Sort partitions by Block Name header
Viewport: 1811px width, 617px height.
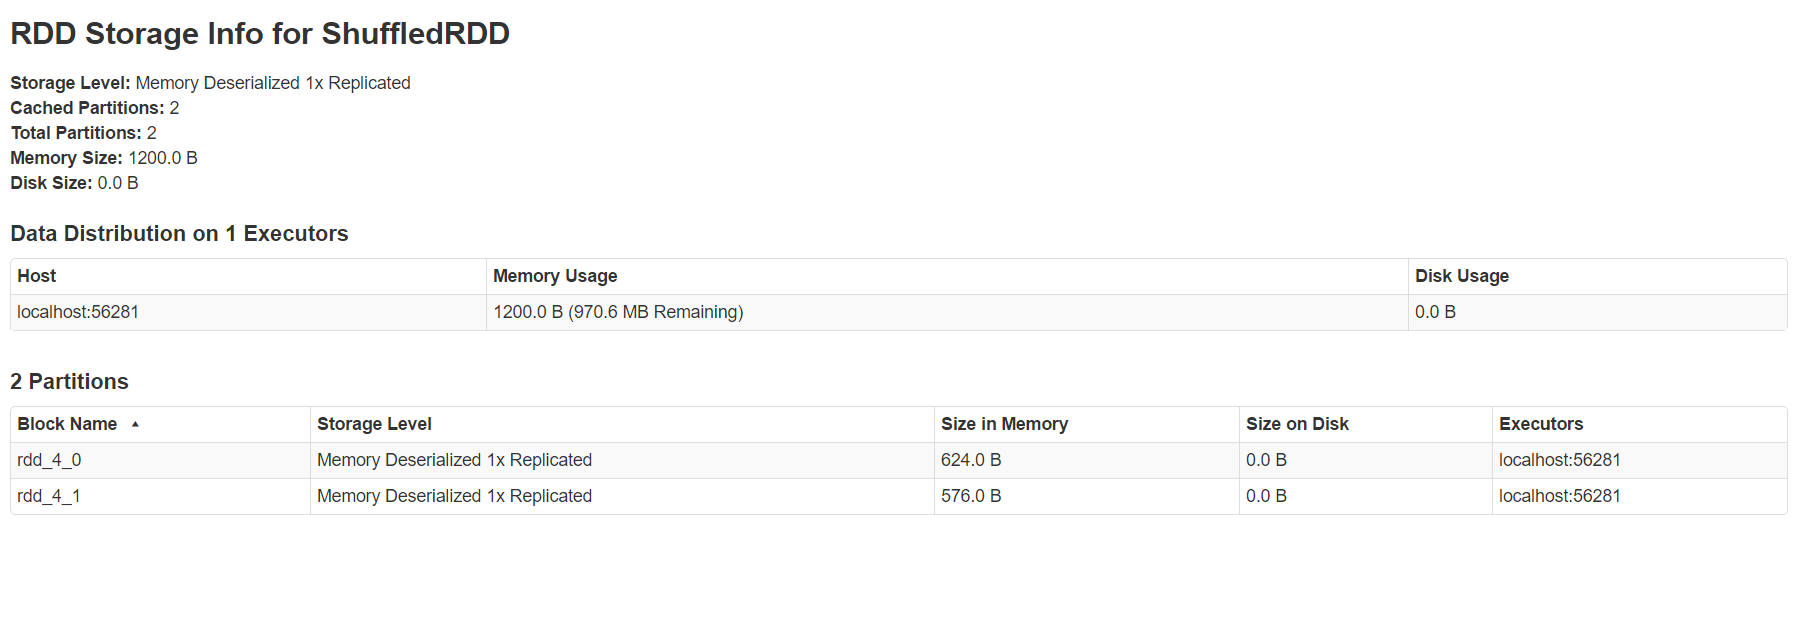point(67,424)
